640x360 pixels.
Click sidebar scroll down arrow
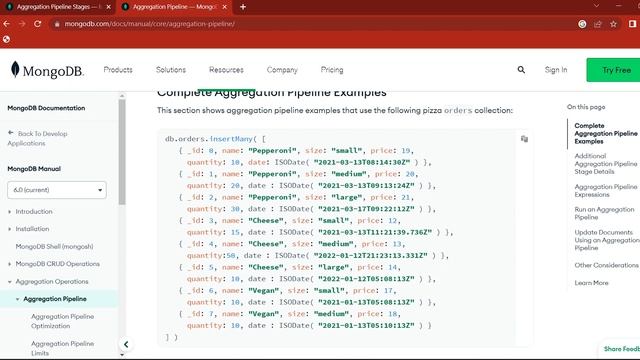pos(122,355)
